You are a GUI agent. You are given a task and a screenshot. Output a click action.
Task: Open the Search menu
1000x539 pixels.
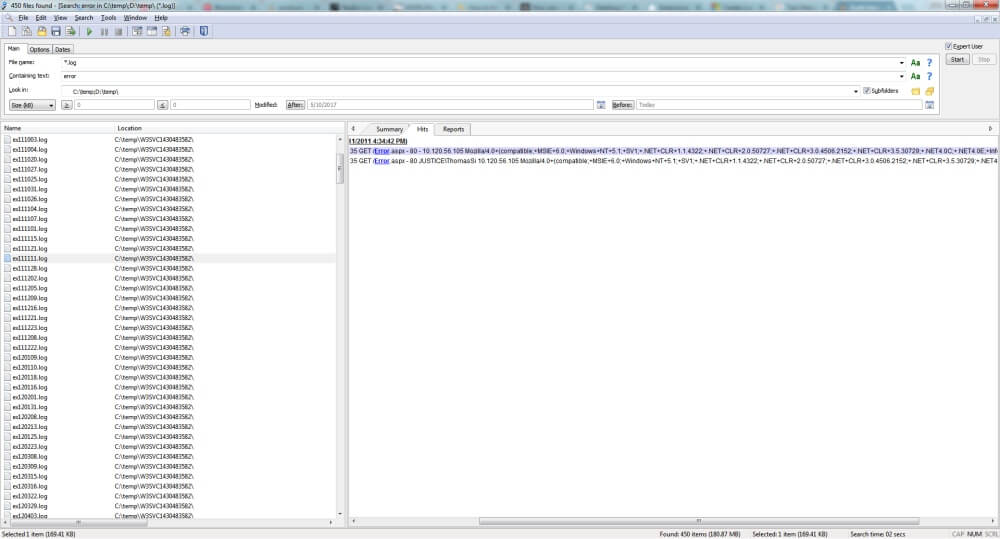pyautogui.click(x=84, y=18)
